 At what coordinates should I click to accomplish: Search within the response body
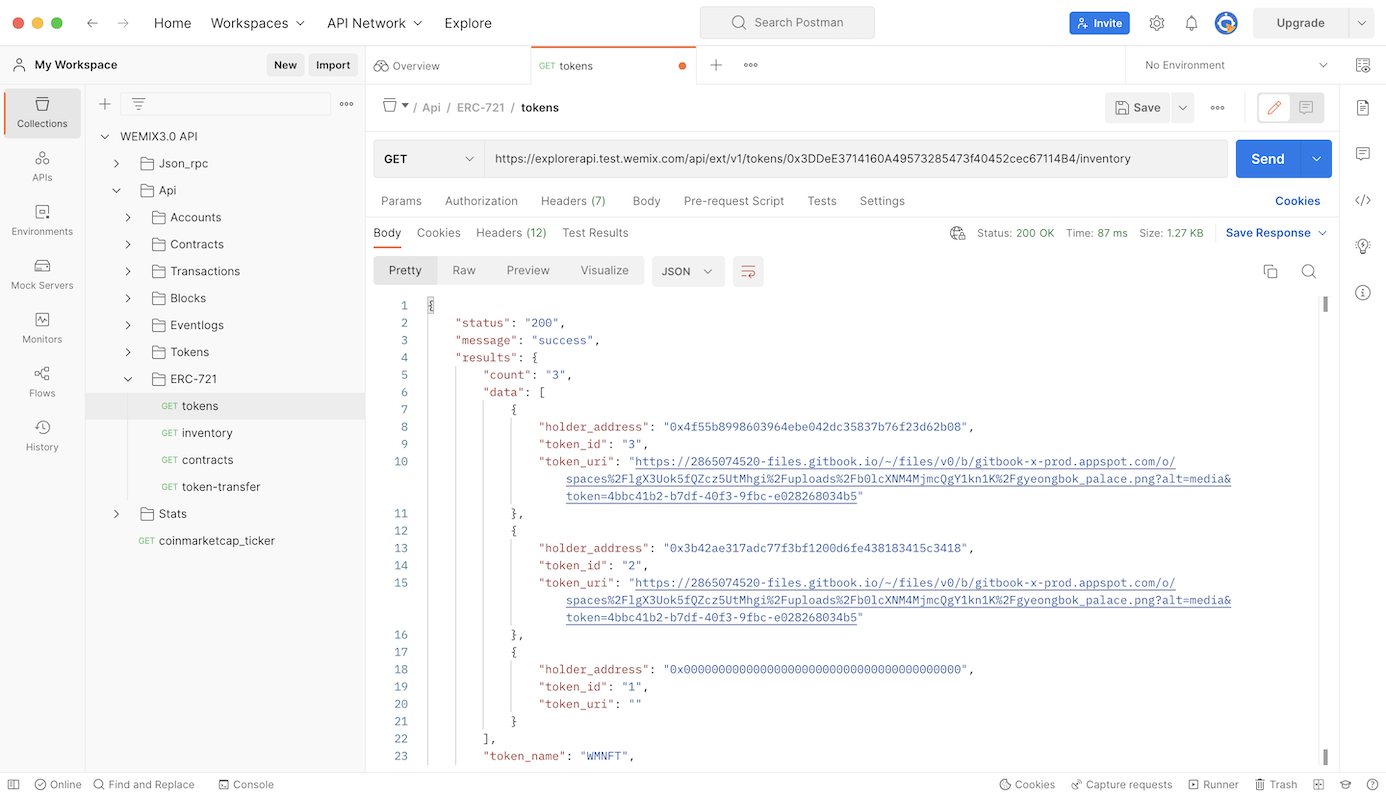pos(1308,271)
